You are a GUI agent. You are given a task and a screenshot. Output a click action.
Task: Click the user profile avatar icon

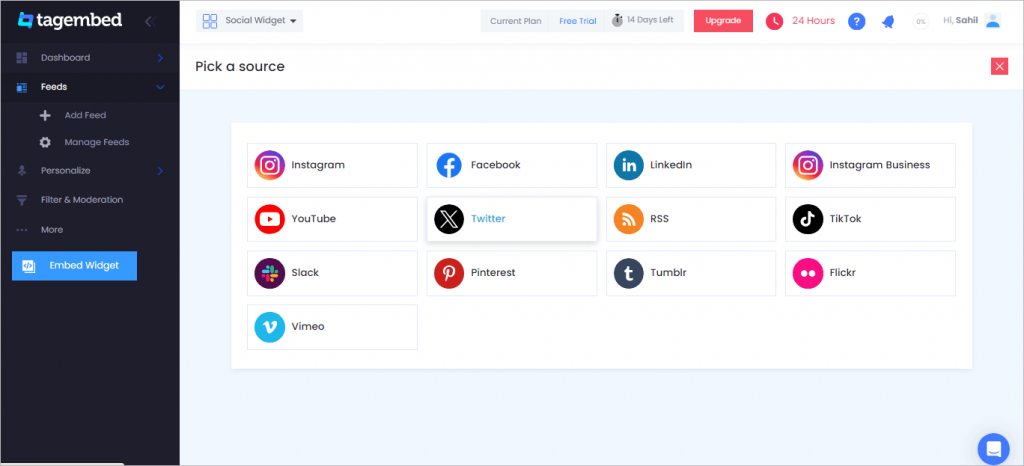pyautogui.click(x=993, y=21)
